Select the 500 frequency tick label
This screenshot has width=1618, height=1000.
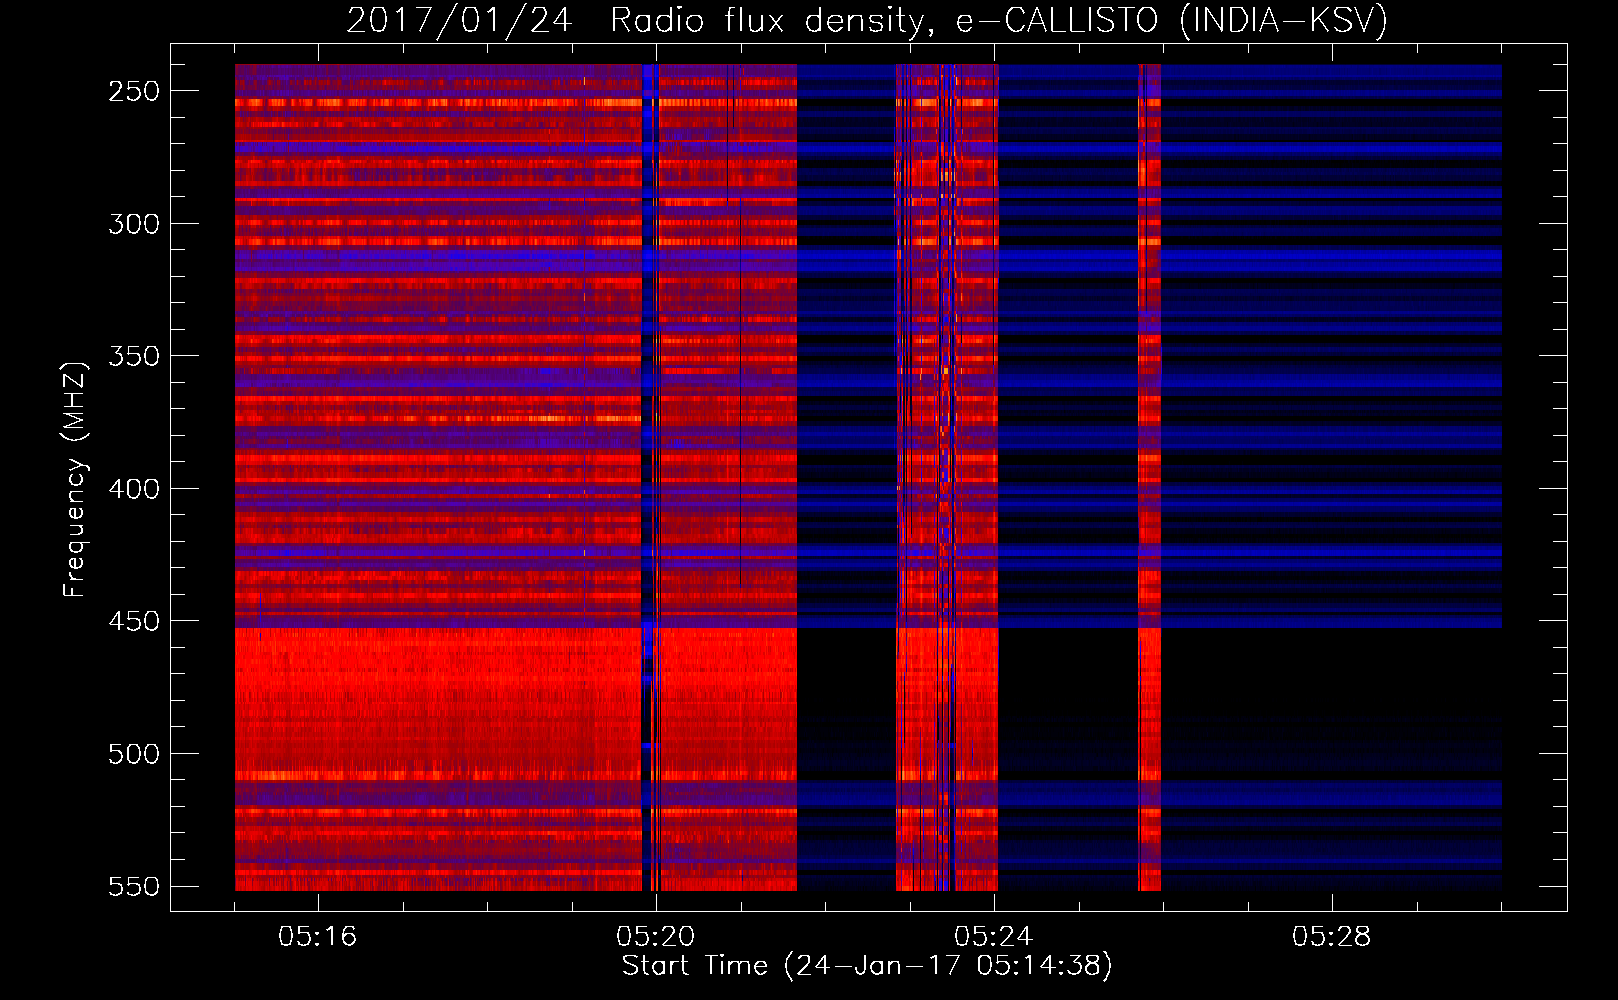point(134,754)
